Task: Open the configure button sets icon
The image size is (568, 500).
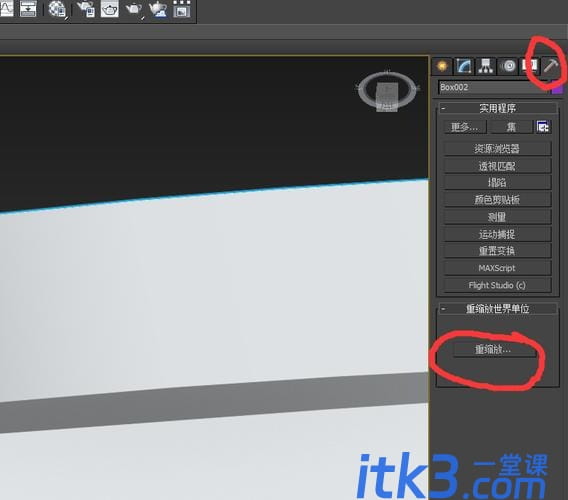Action: [x=543, y=127]
